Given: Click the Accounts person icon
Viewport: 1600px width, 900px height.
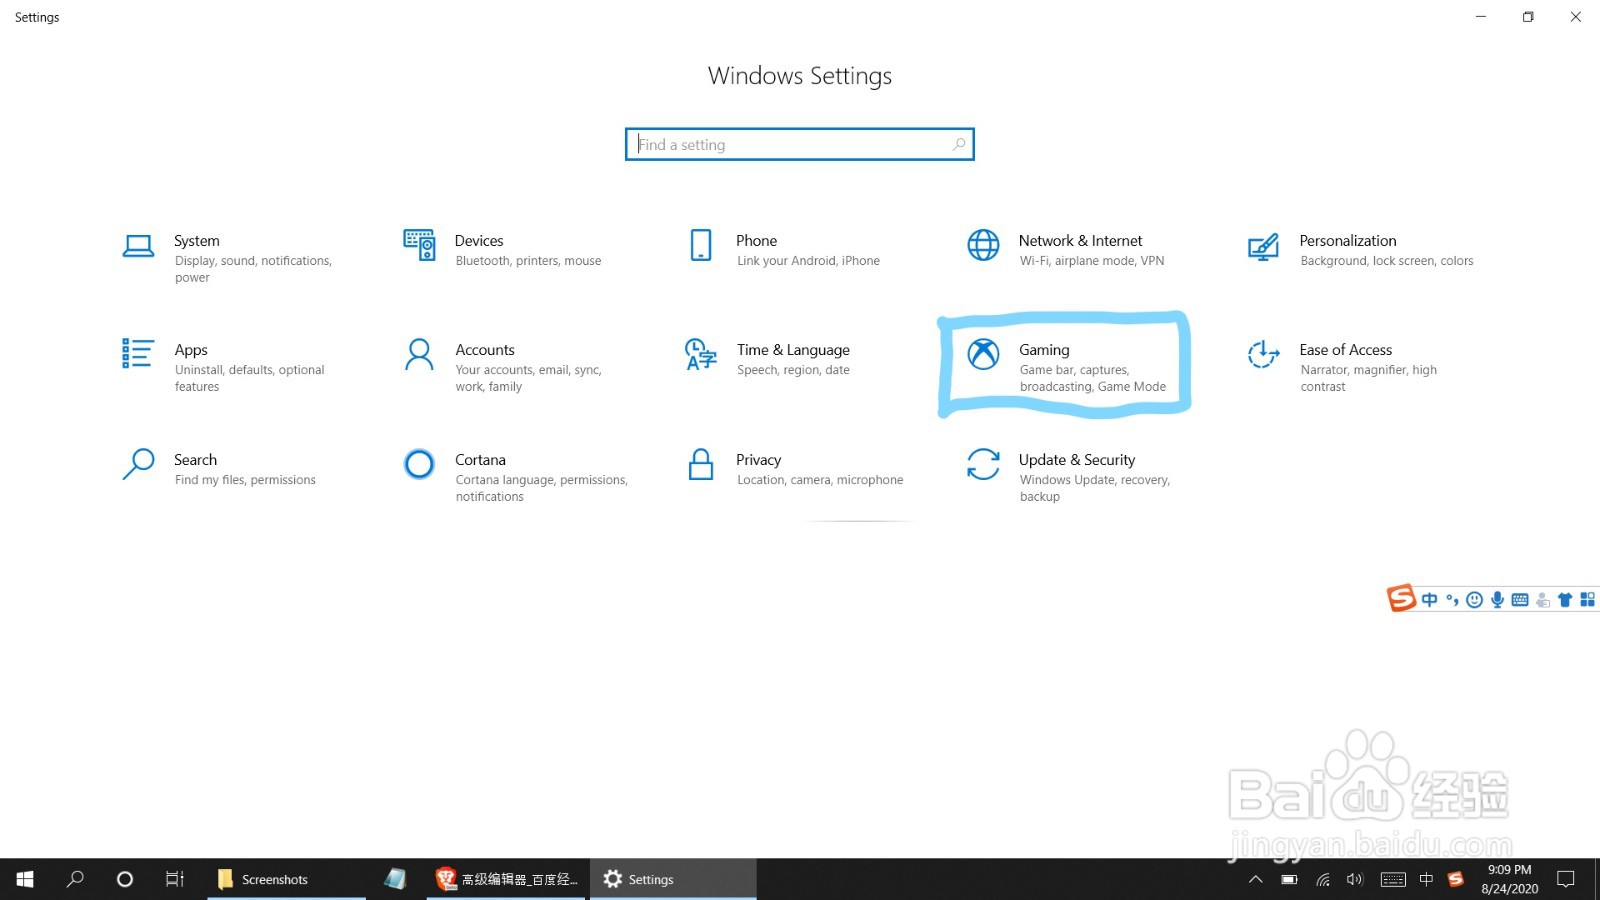Looking at the screenshot, I should (419, 354).
